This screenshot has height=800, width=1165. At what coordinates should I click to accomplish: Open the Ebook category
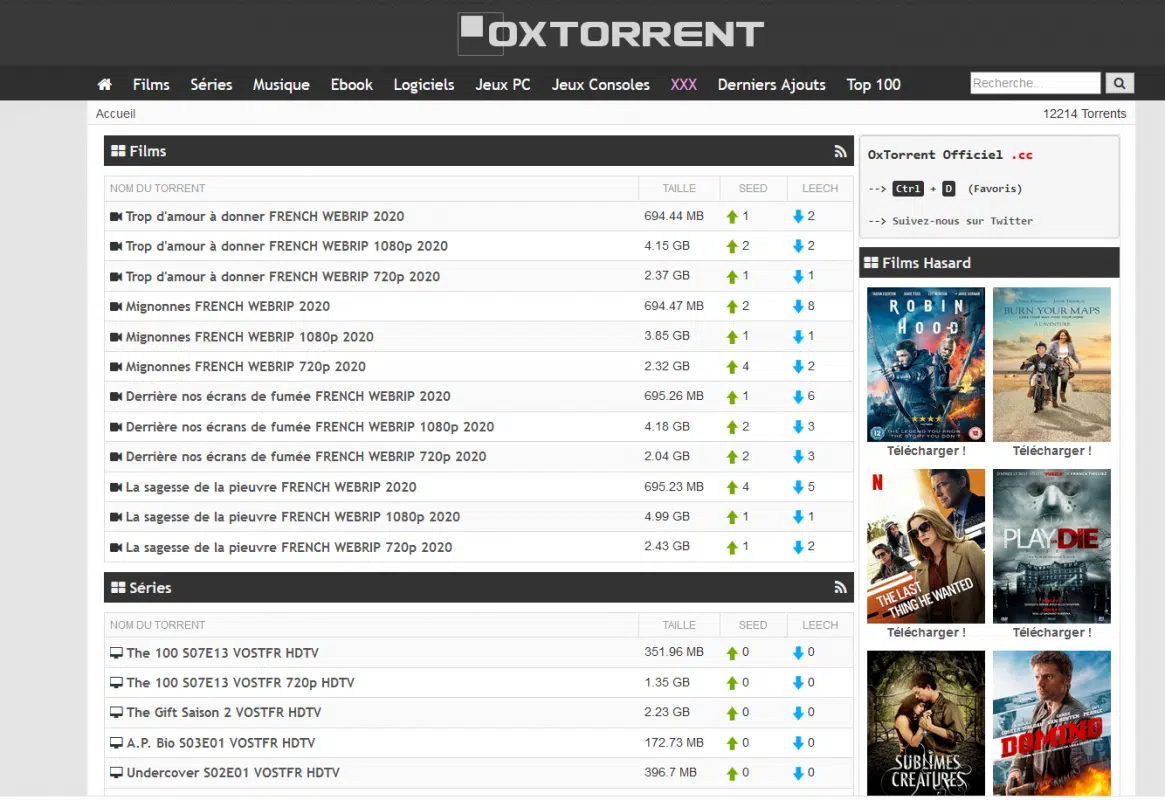[x=351, y=85]
